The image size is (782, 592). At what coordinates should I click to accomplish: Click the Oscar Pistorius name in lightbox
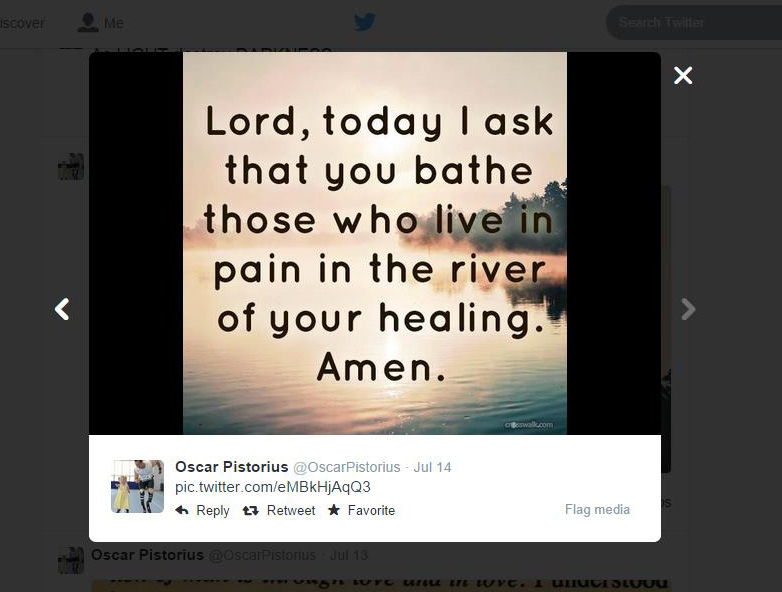(231, 467)
